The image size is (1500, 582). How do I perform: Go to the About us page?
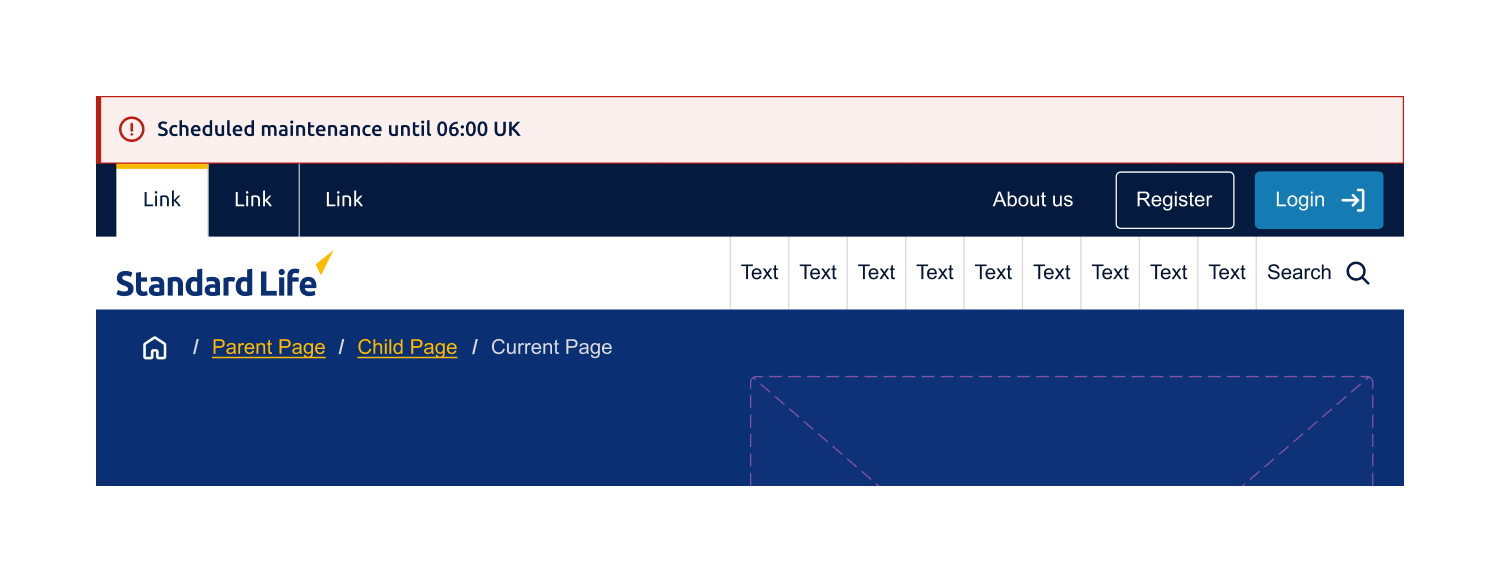click(1032, 200)
